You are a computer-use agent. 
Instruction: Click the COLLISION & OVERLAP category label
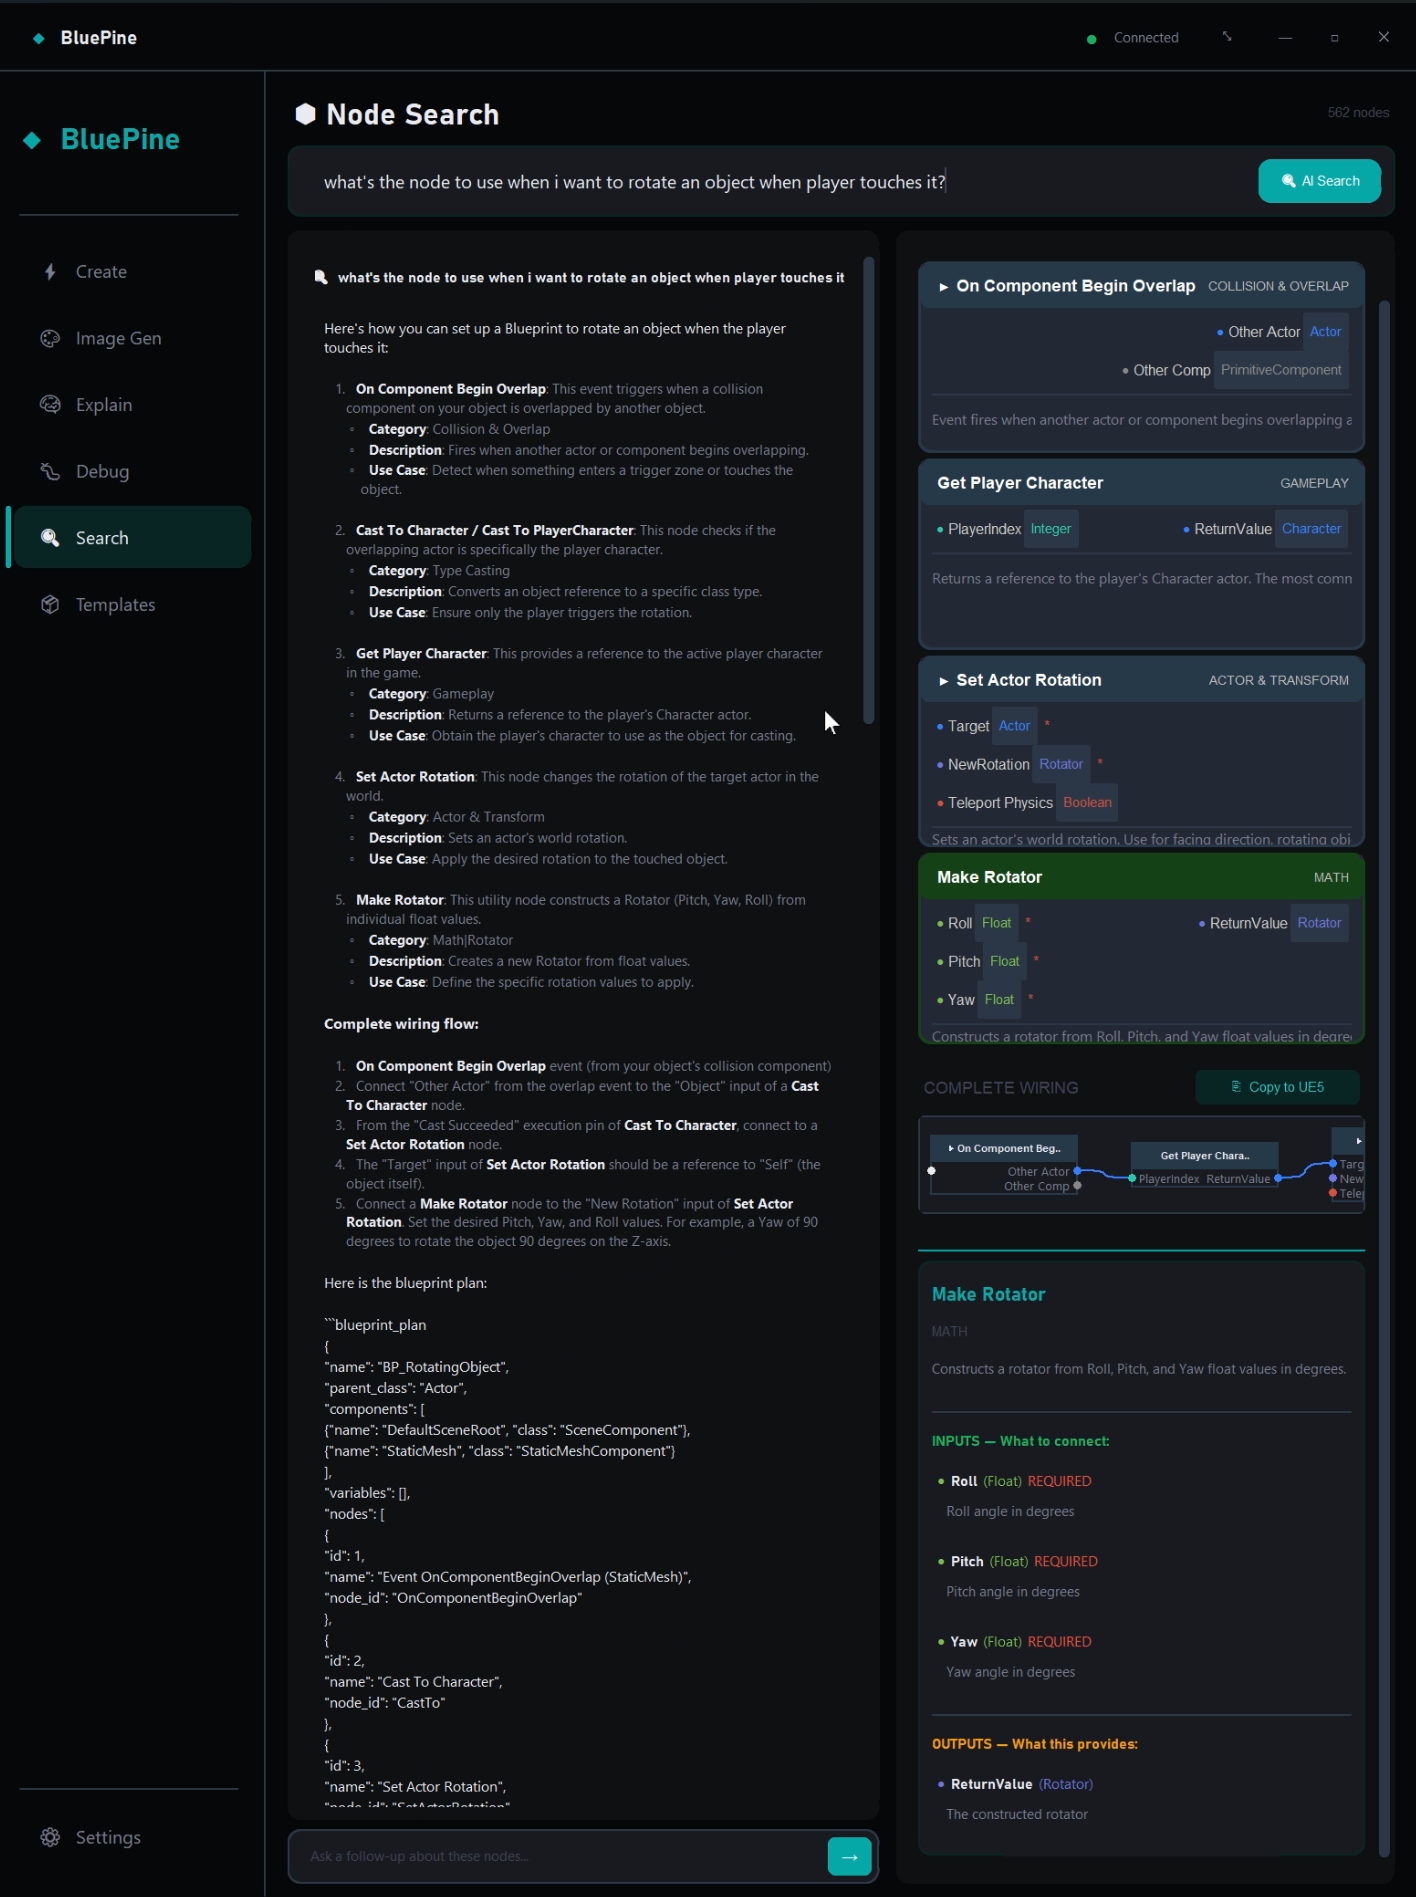pos(1278,287)
